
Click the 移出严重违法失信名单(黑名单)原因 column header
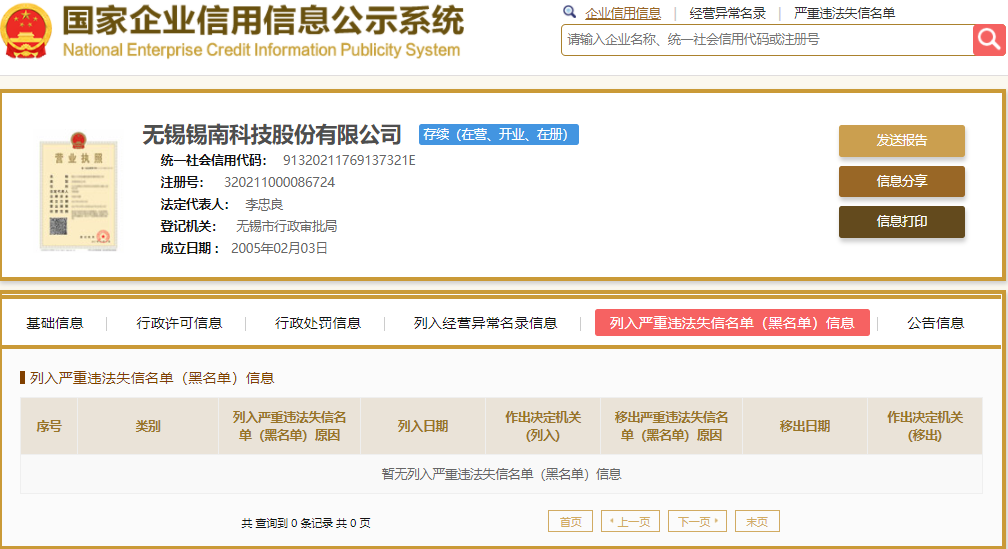671,426
